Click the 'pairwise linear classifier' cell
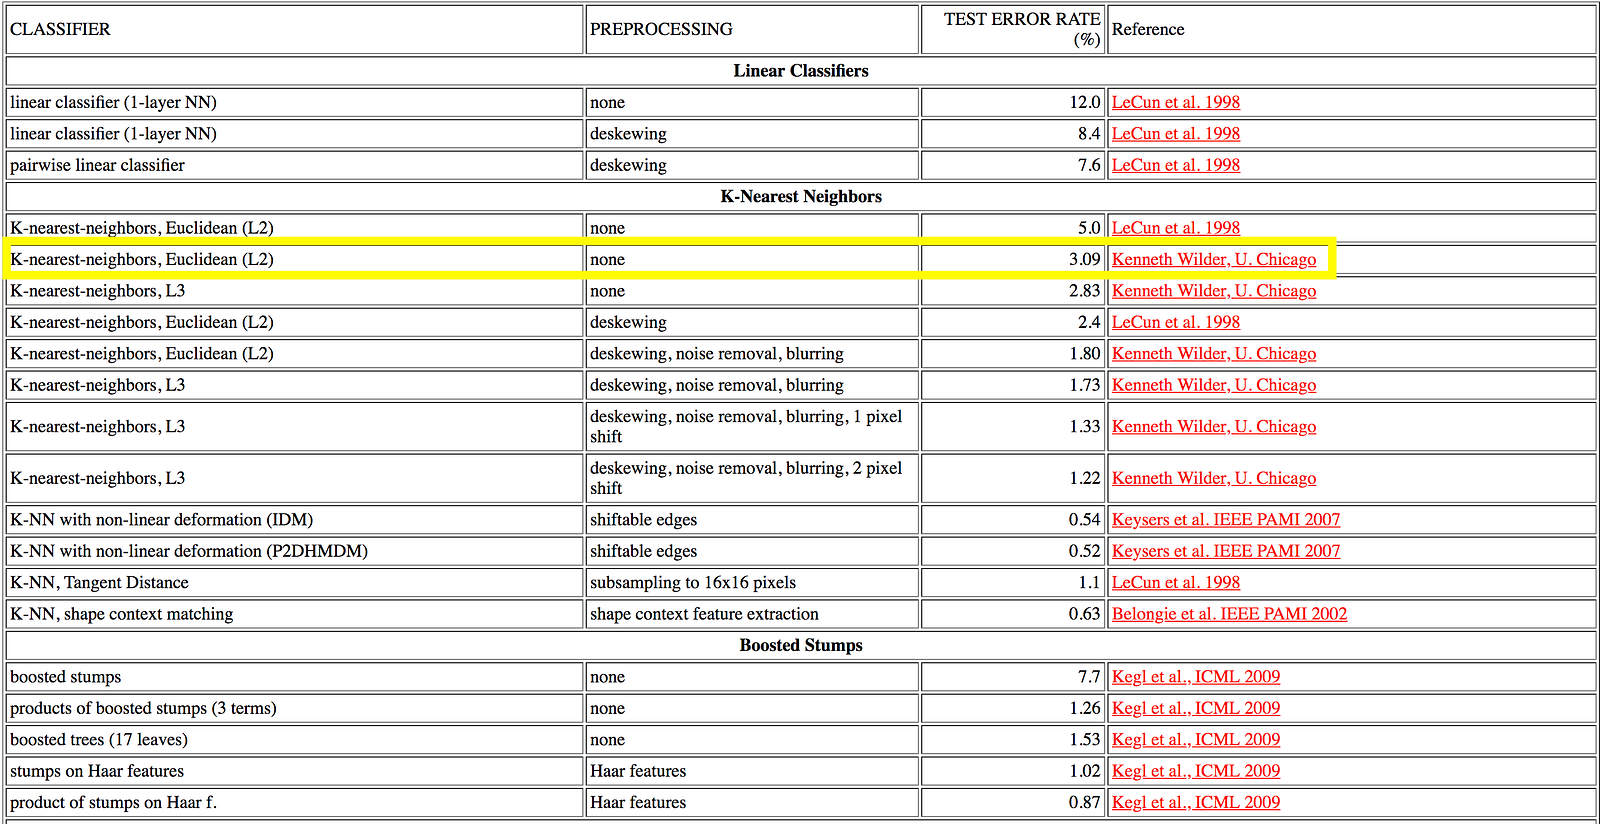 [x=295, y=165]
